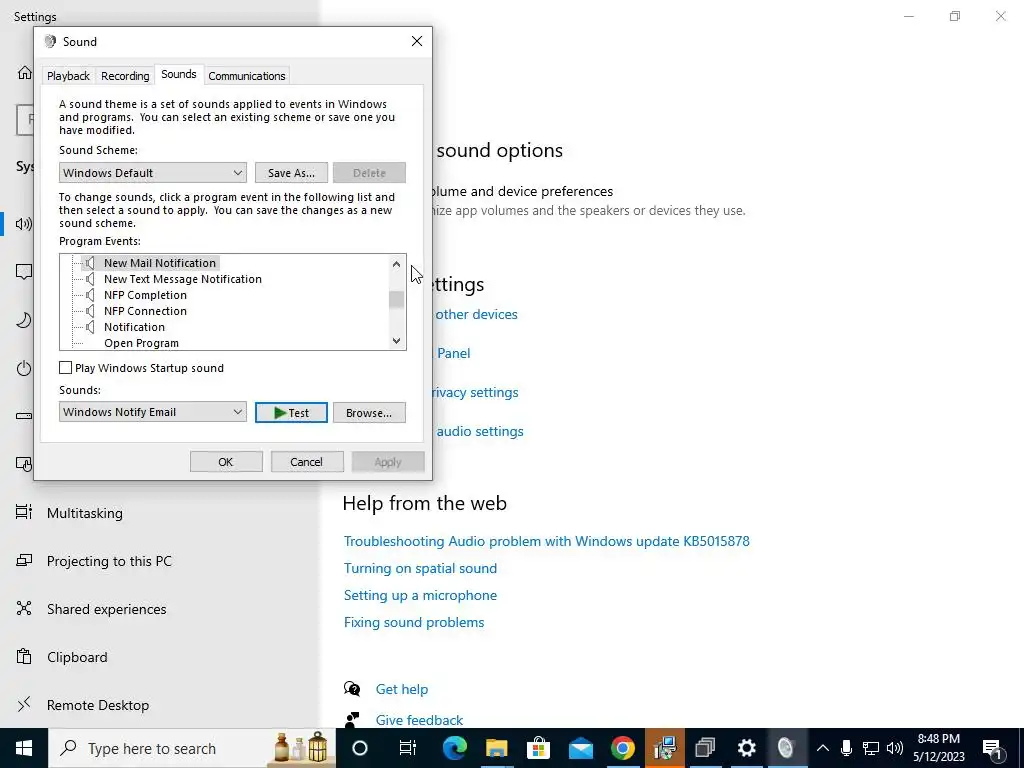1024x768 pixels.
Task: Open Troubleshooting Audio problem KB5015878 link
Action: 547,541
